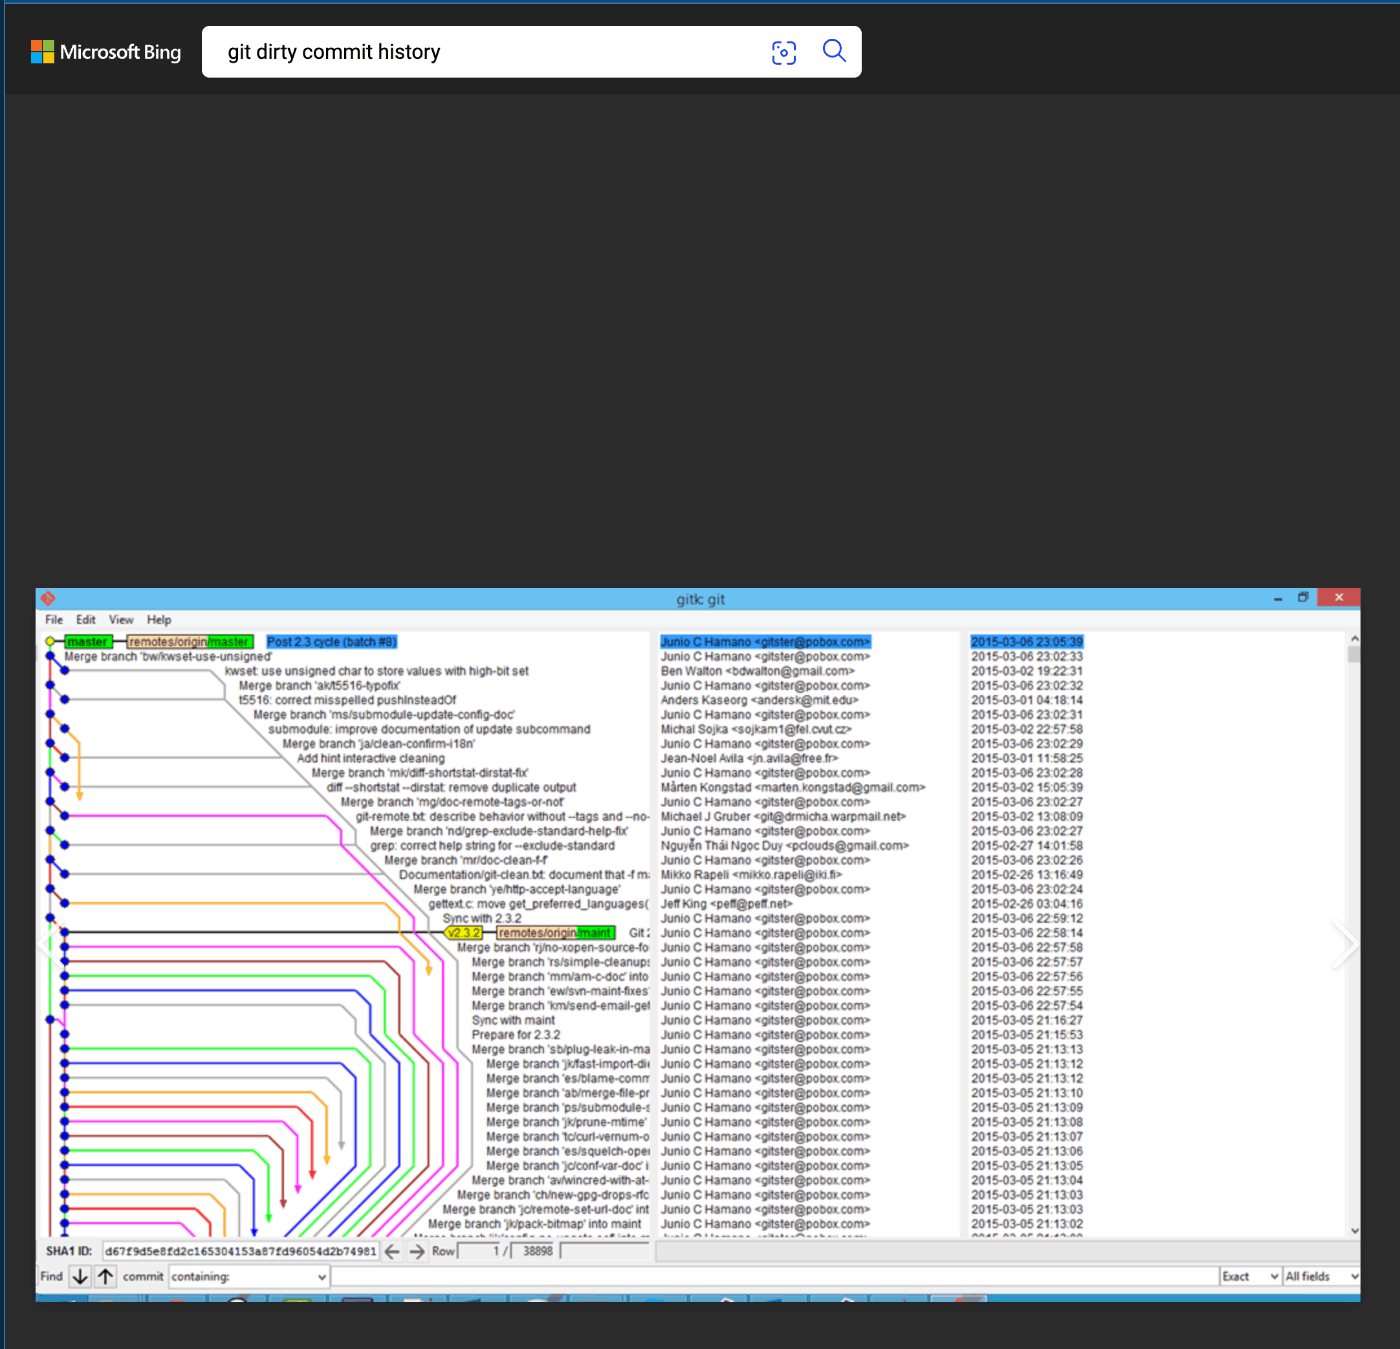1400x1349 pixels.
Task: Select commit 'Post 2.3 cycle (batch #8)'
Action: (332, 642)
